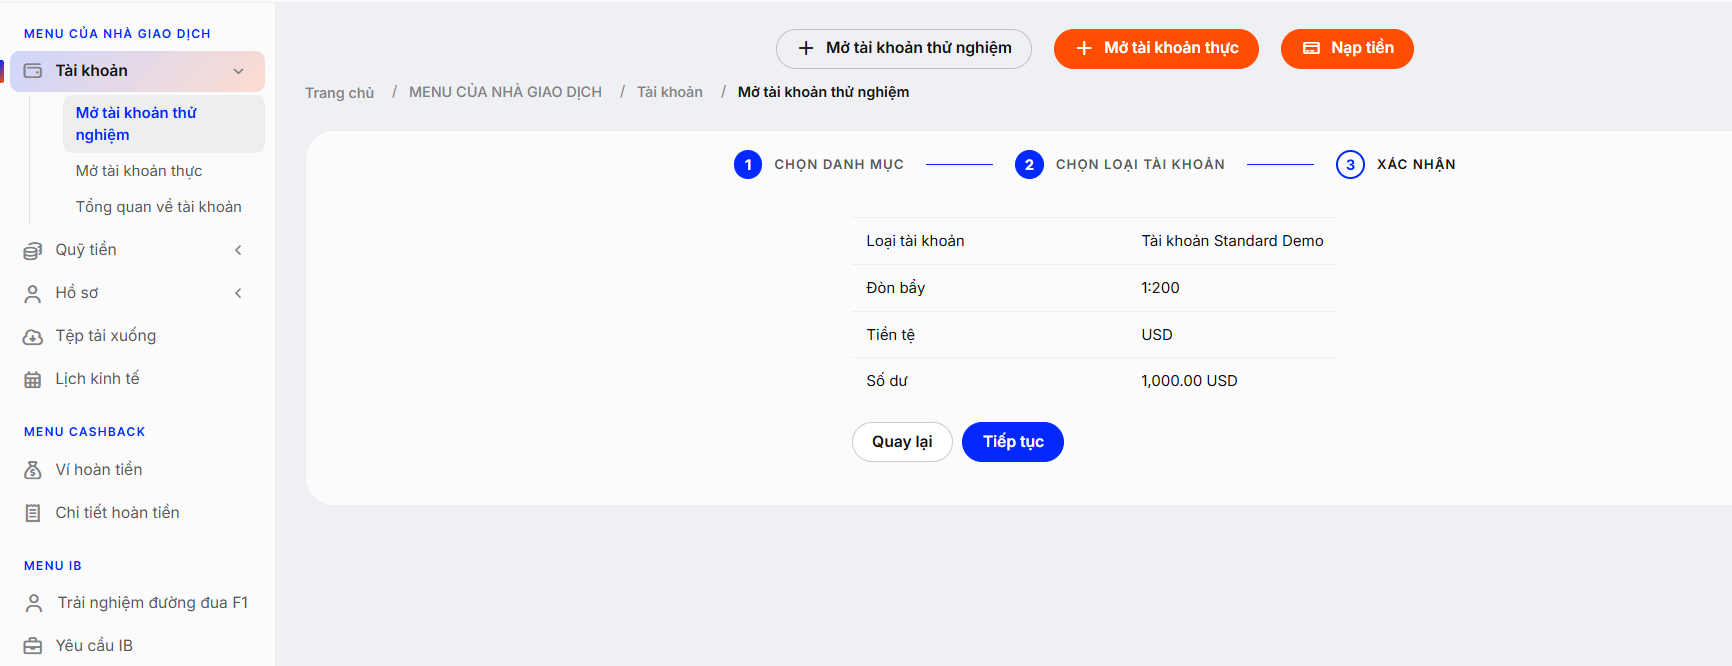1732x666 pixels.
Task: Click the document icon for Chi tiết hoàn tiền
Action: click(33, 513)
